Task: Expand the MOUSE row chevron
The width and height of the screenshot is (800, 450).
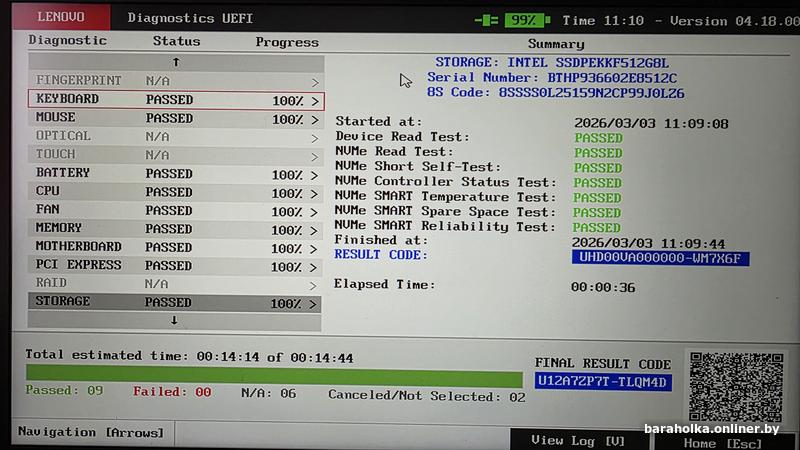Action: click(315, 120)
